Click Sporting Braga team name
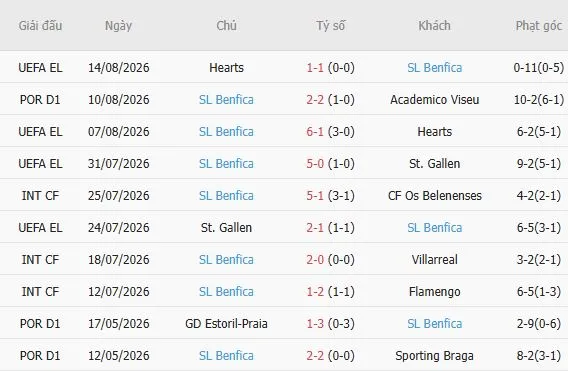Screen dimensions: 568x371 pos(434,355)
